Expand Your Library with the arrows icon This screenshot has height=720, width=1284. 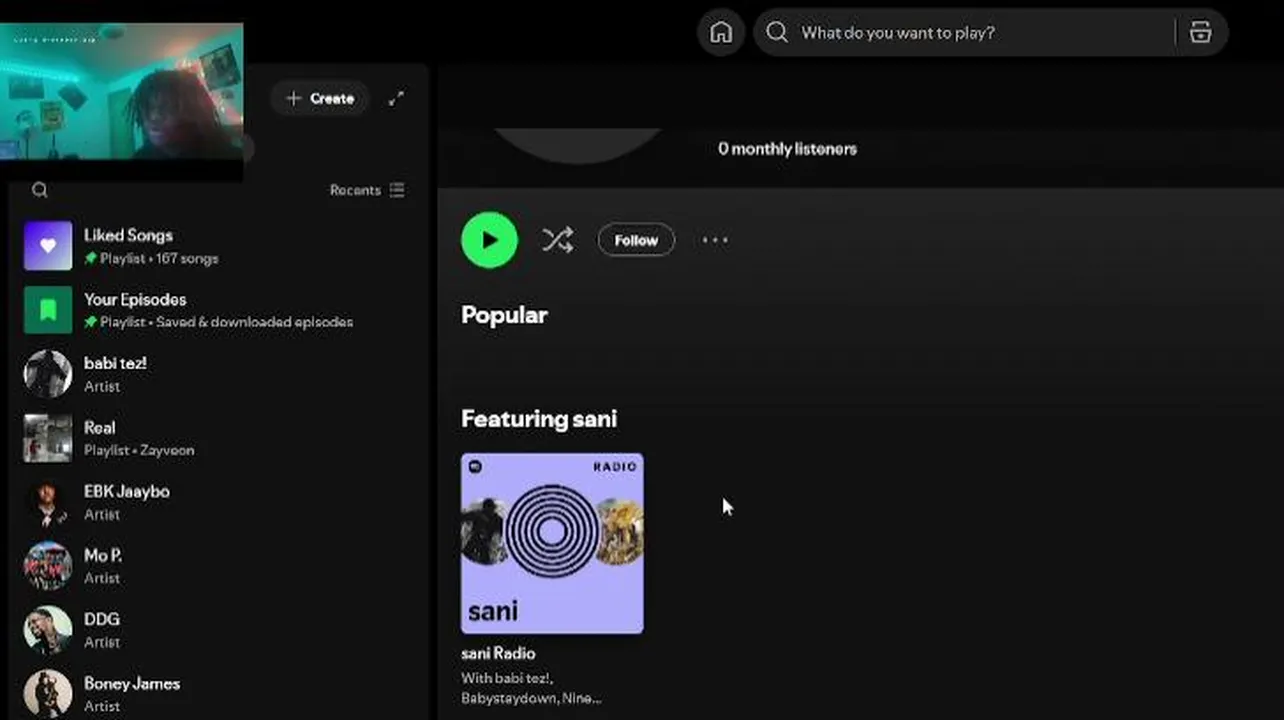click(x=397, y=98)
